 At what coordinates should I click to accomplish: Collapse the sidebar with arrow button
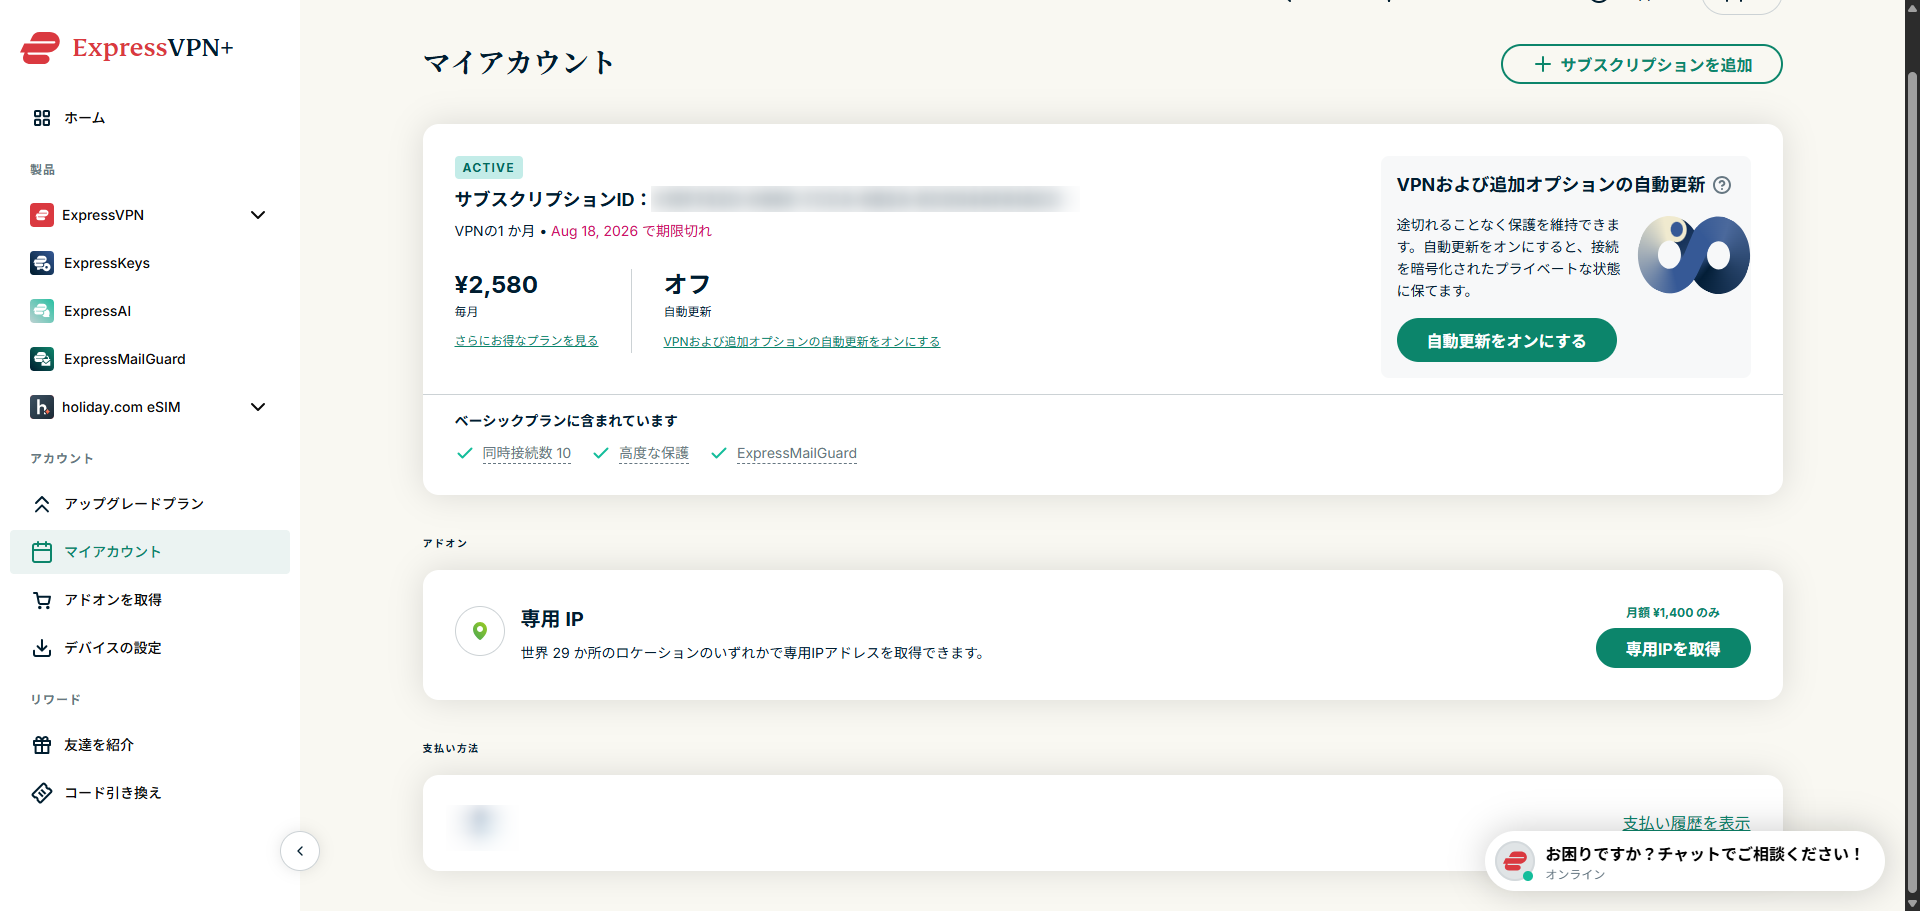[300, 851]
